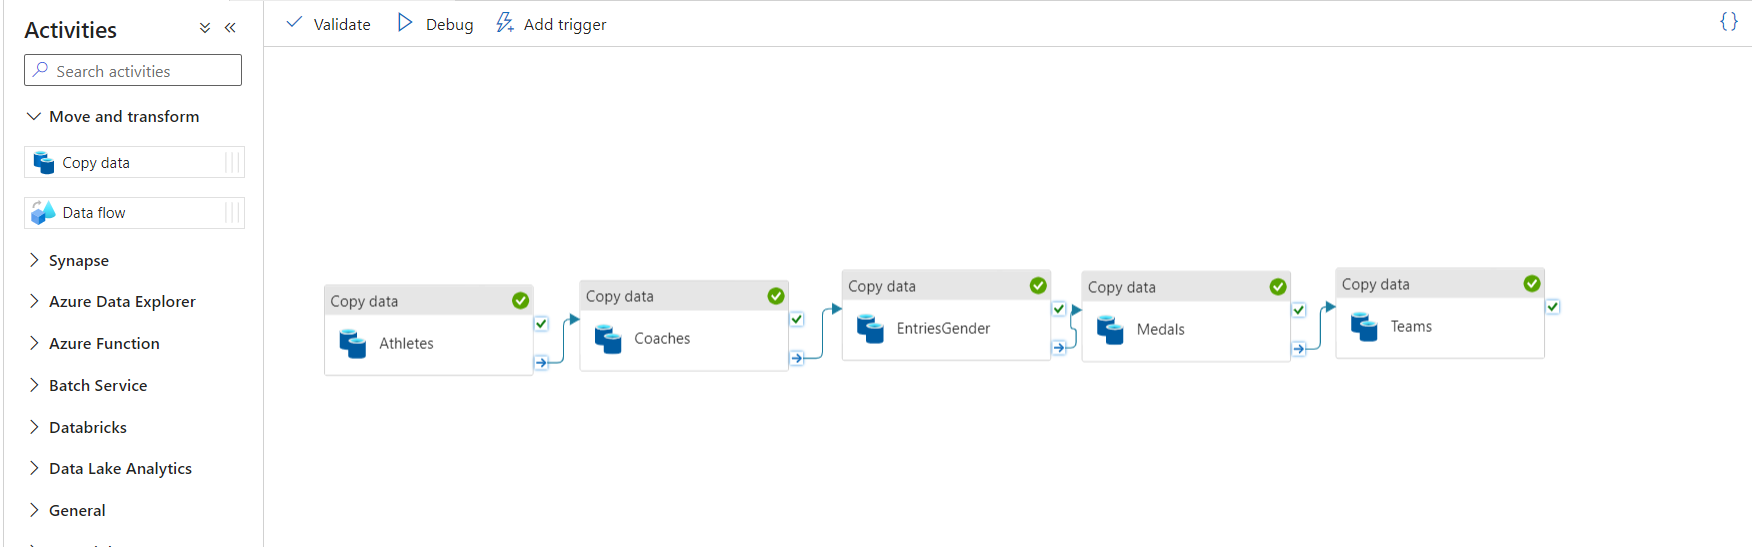Click the Debug button
Screen dimensions: 1752x547
click(435, 23)
